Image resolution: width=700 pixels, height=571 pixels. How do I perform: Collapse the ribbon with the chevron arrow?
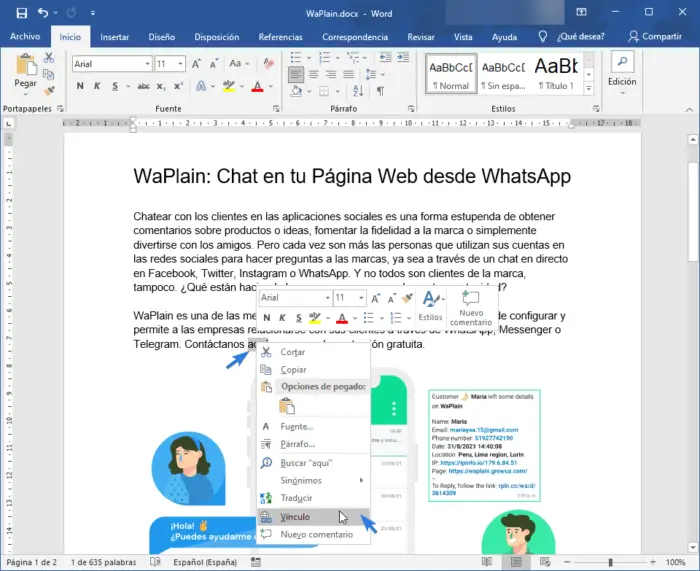coord(689,109)
